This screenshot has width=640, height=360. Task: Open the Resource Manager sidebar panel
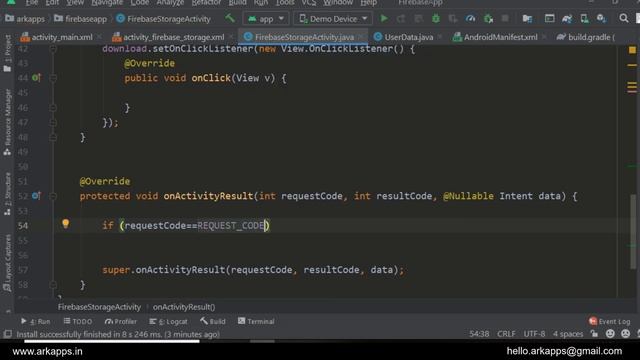[x=7, y=122]
